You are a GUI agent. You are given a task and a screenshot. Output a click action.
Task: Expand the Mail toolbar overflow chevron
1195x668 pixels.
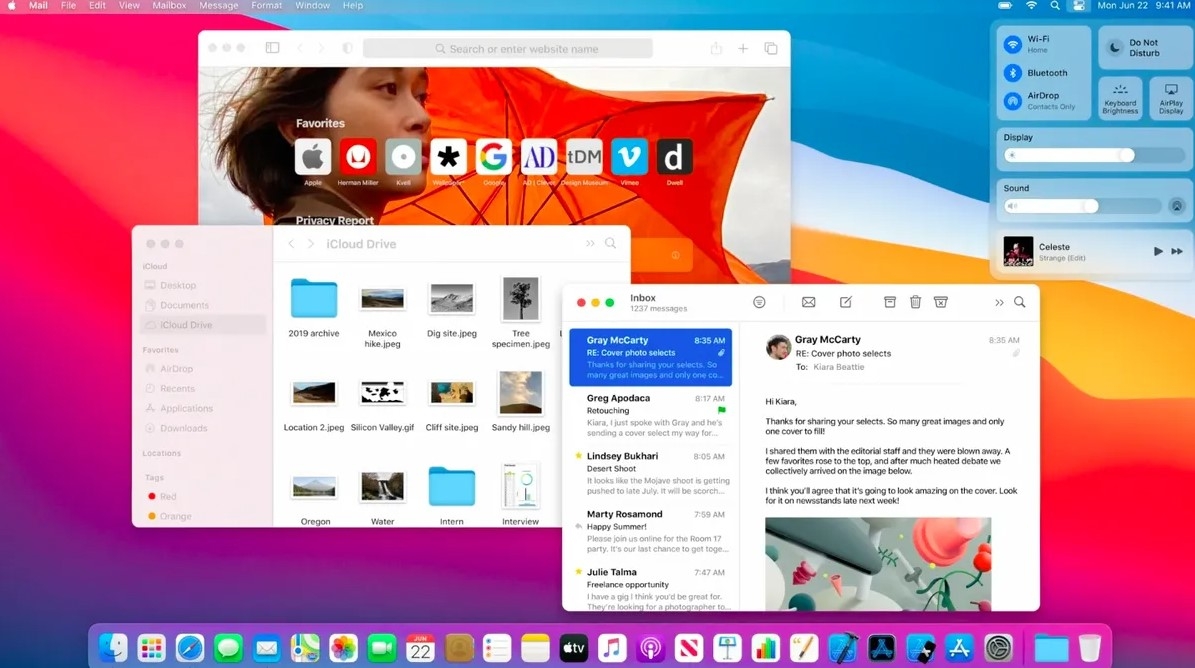pos(999,301)
